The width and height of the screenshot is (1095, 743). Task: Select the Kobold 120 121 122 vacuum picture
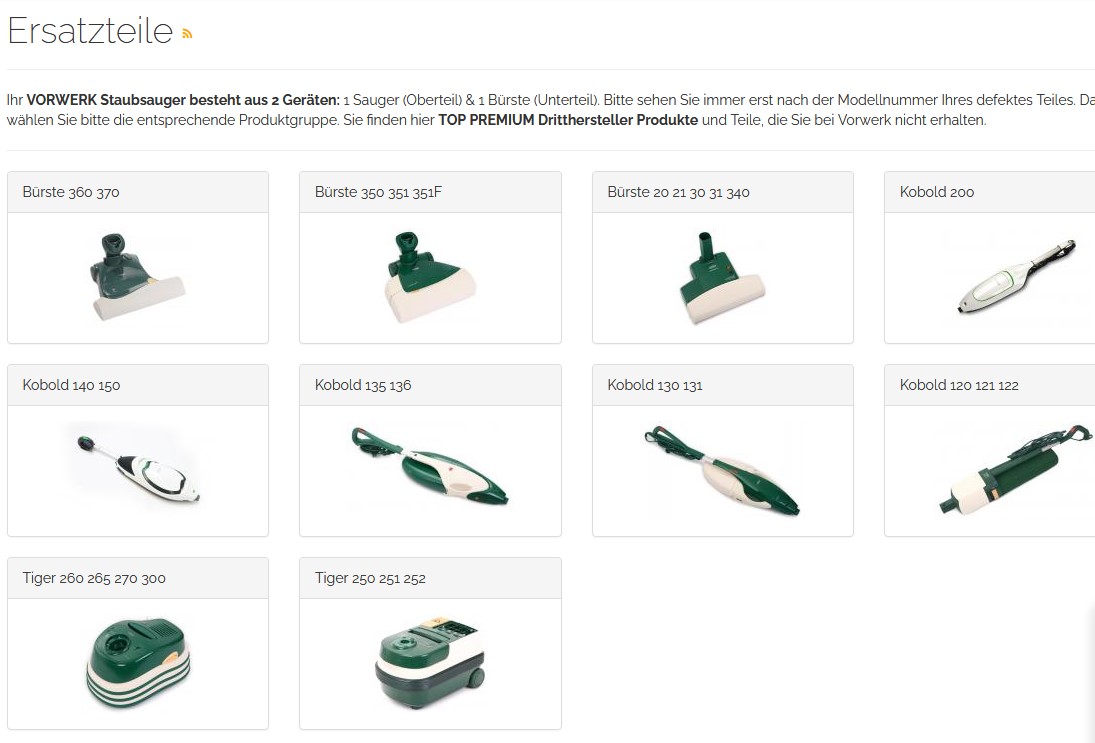(1015, 470)
